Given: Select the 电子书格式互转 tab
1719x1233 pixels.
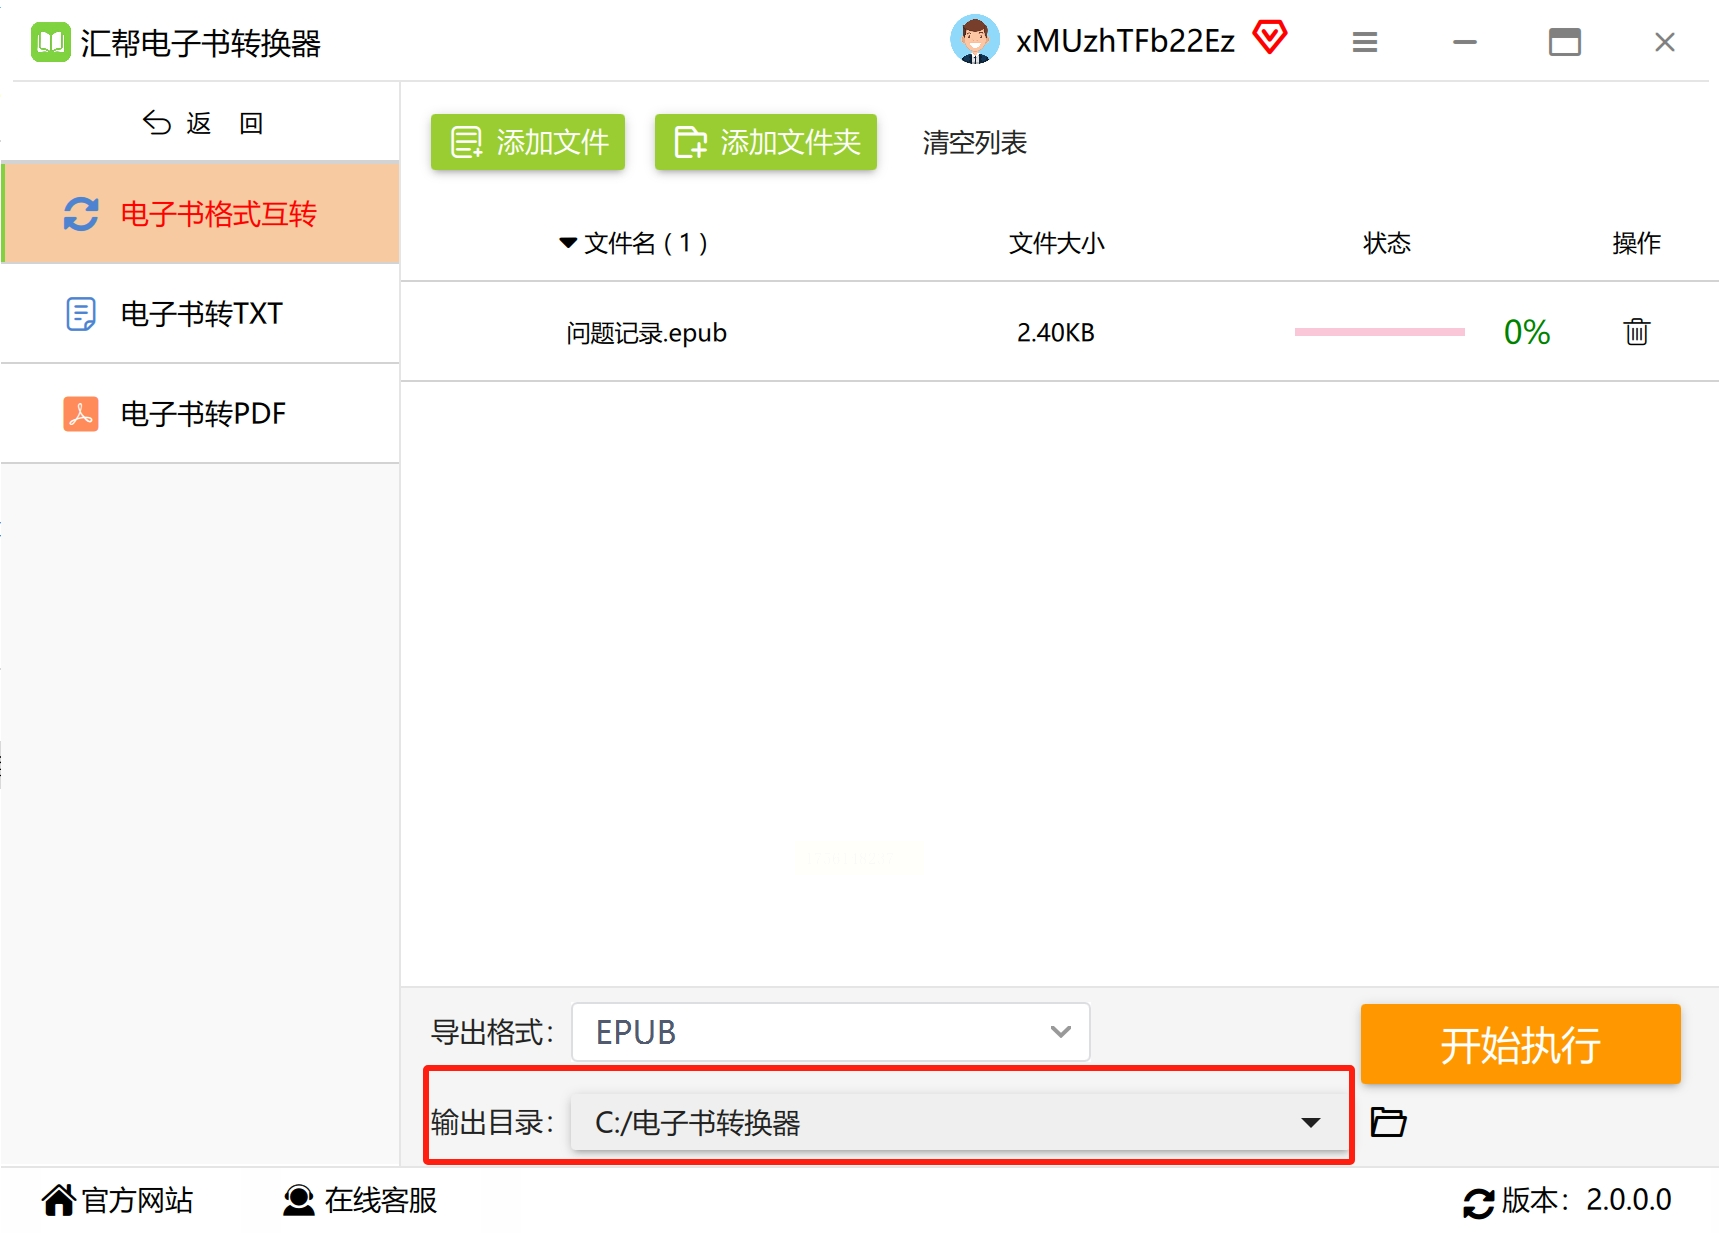Looking at the screenshot, I should (201, 213).
